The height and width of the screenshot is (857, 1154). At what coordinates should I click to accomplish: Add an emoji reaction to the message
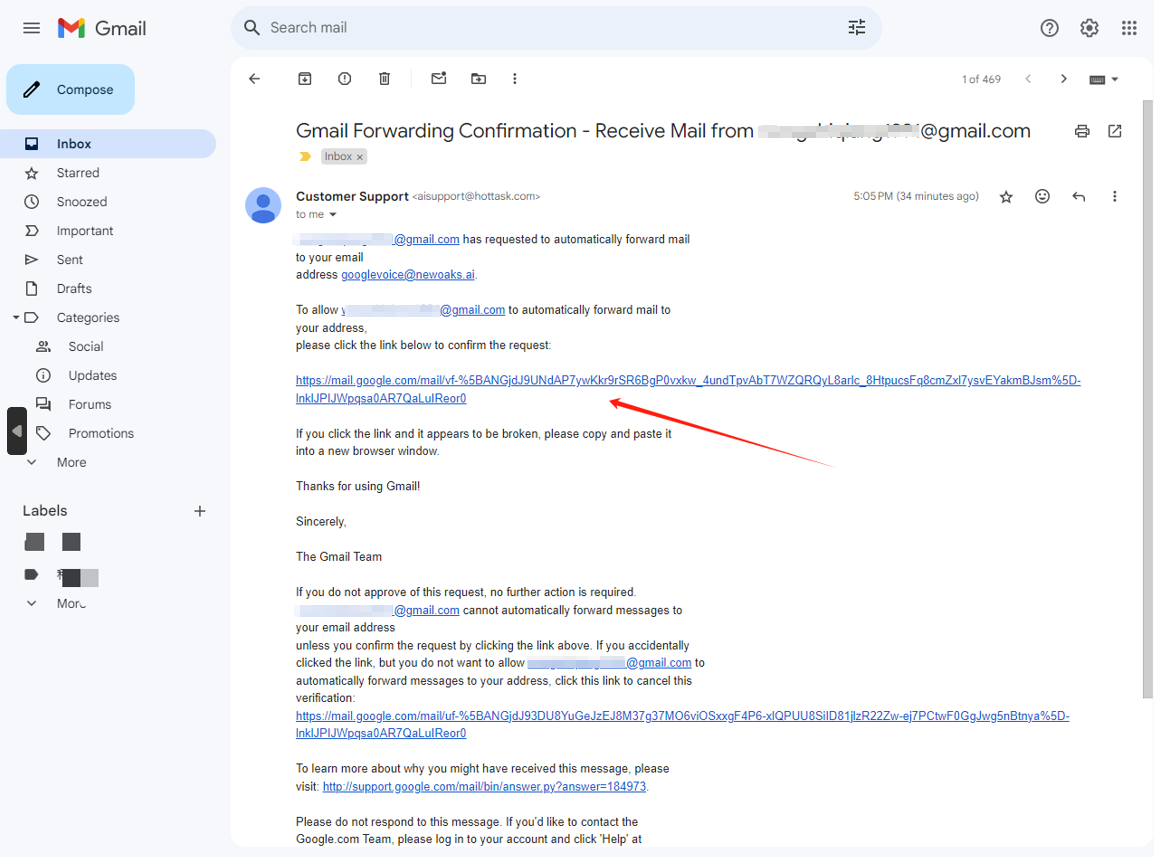[1042, 197]
